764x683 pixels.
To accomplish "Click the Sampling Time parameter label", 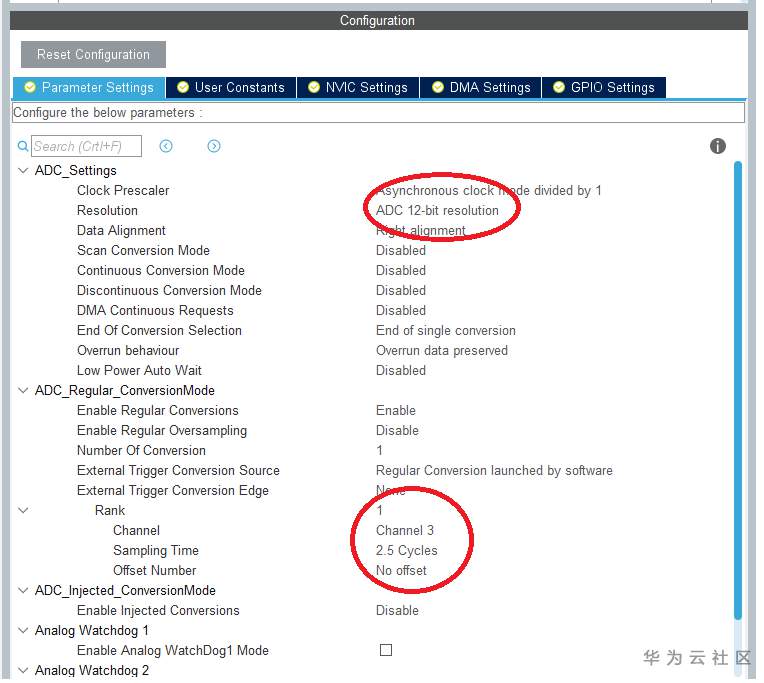I will coord(156,550).
